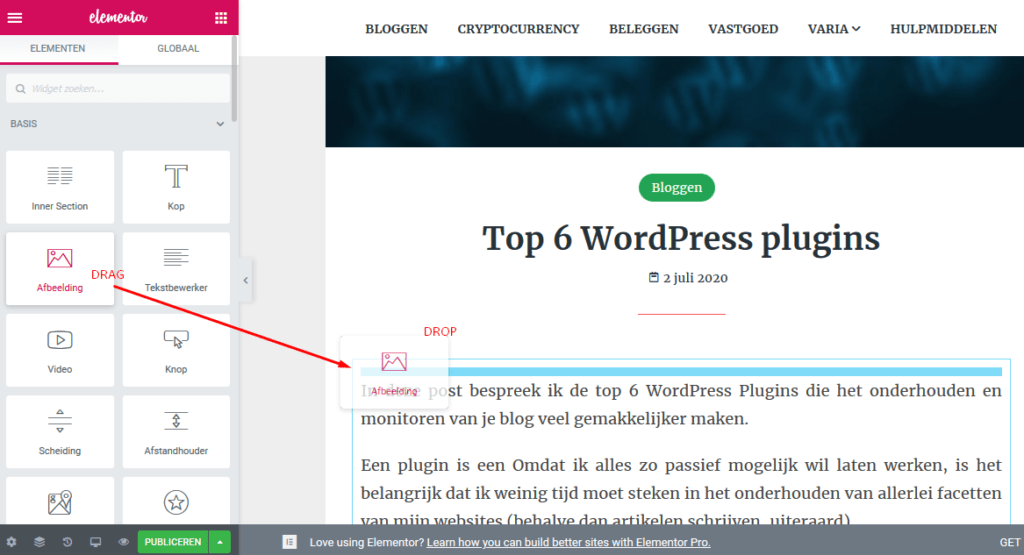The image size is (1024, 555).
Task: Open the VASTGOED menu item
Action: (x=743, y=29)
